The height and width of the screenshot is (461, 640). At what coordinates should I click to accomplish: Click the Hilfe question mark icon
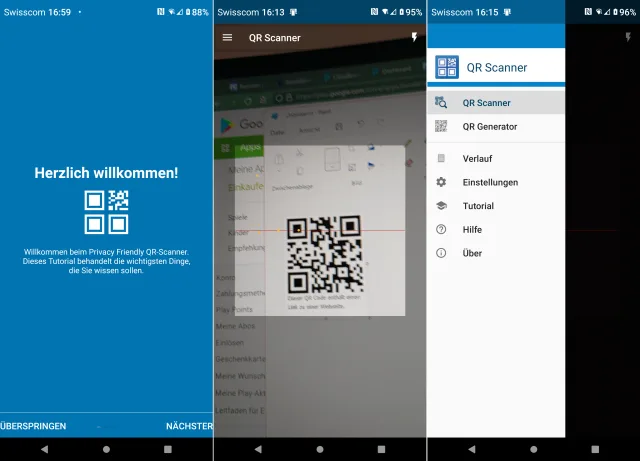click(441, 229)
